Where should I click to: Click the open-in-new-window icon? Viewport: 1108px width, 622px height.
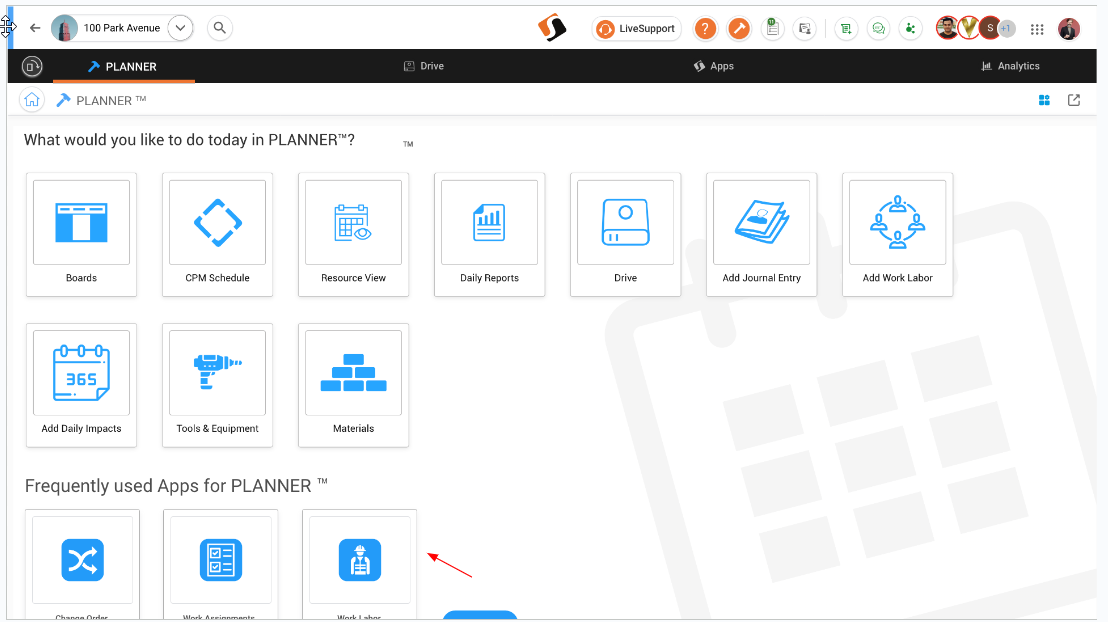click(x=1074, y=100)
